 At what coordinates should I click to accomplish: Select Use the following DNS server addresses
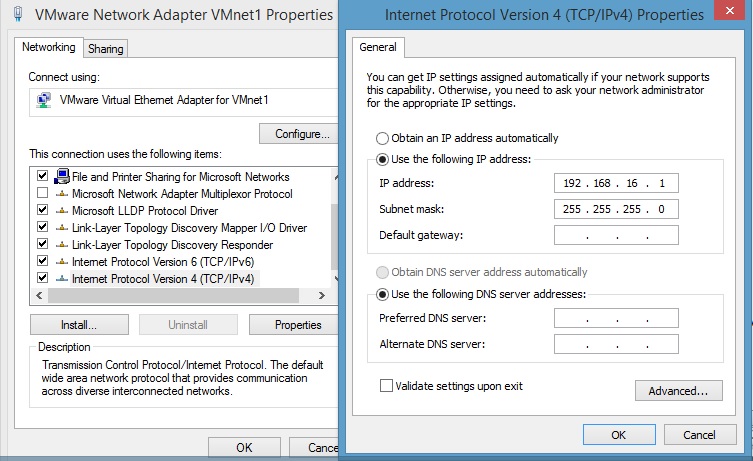[x=382, y=294]
